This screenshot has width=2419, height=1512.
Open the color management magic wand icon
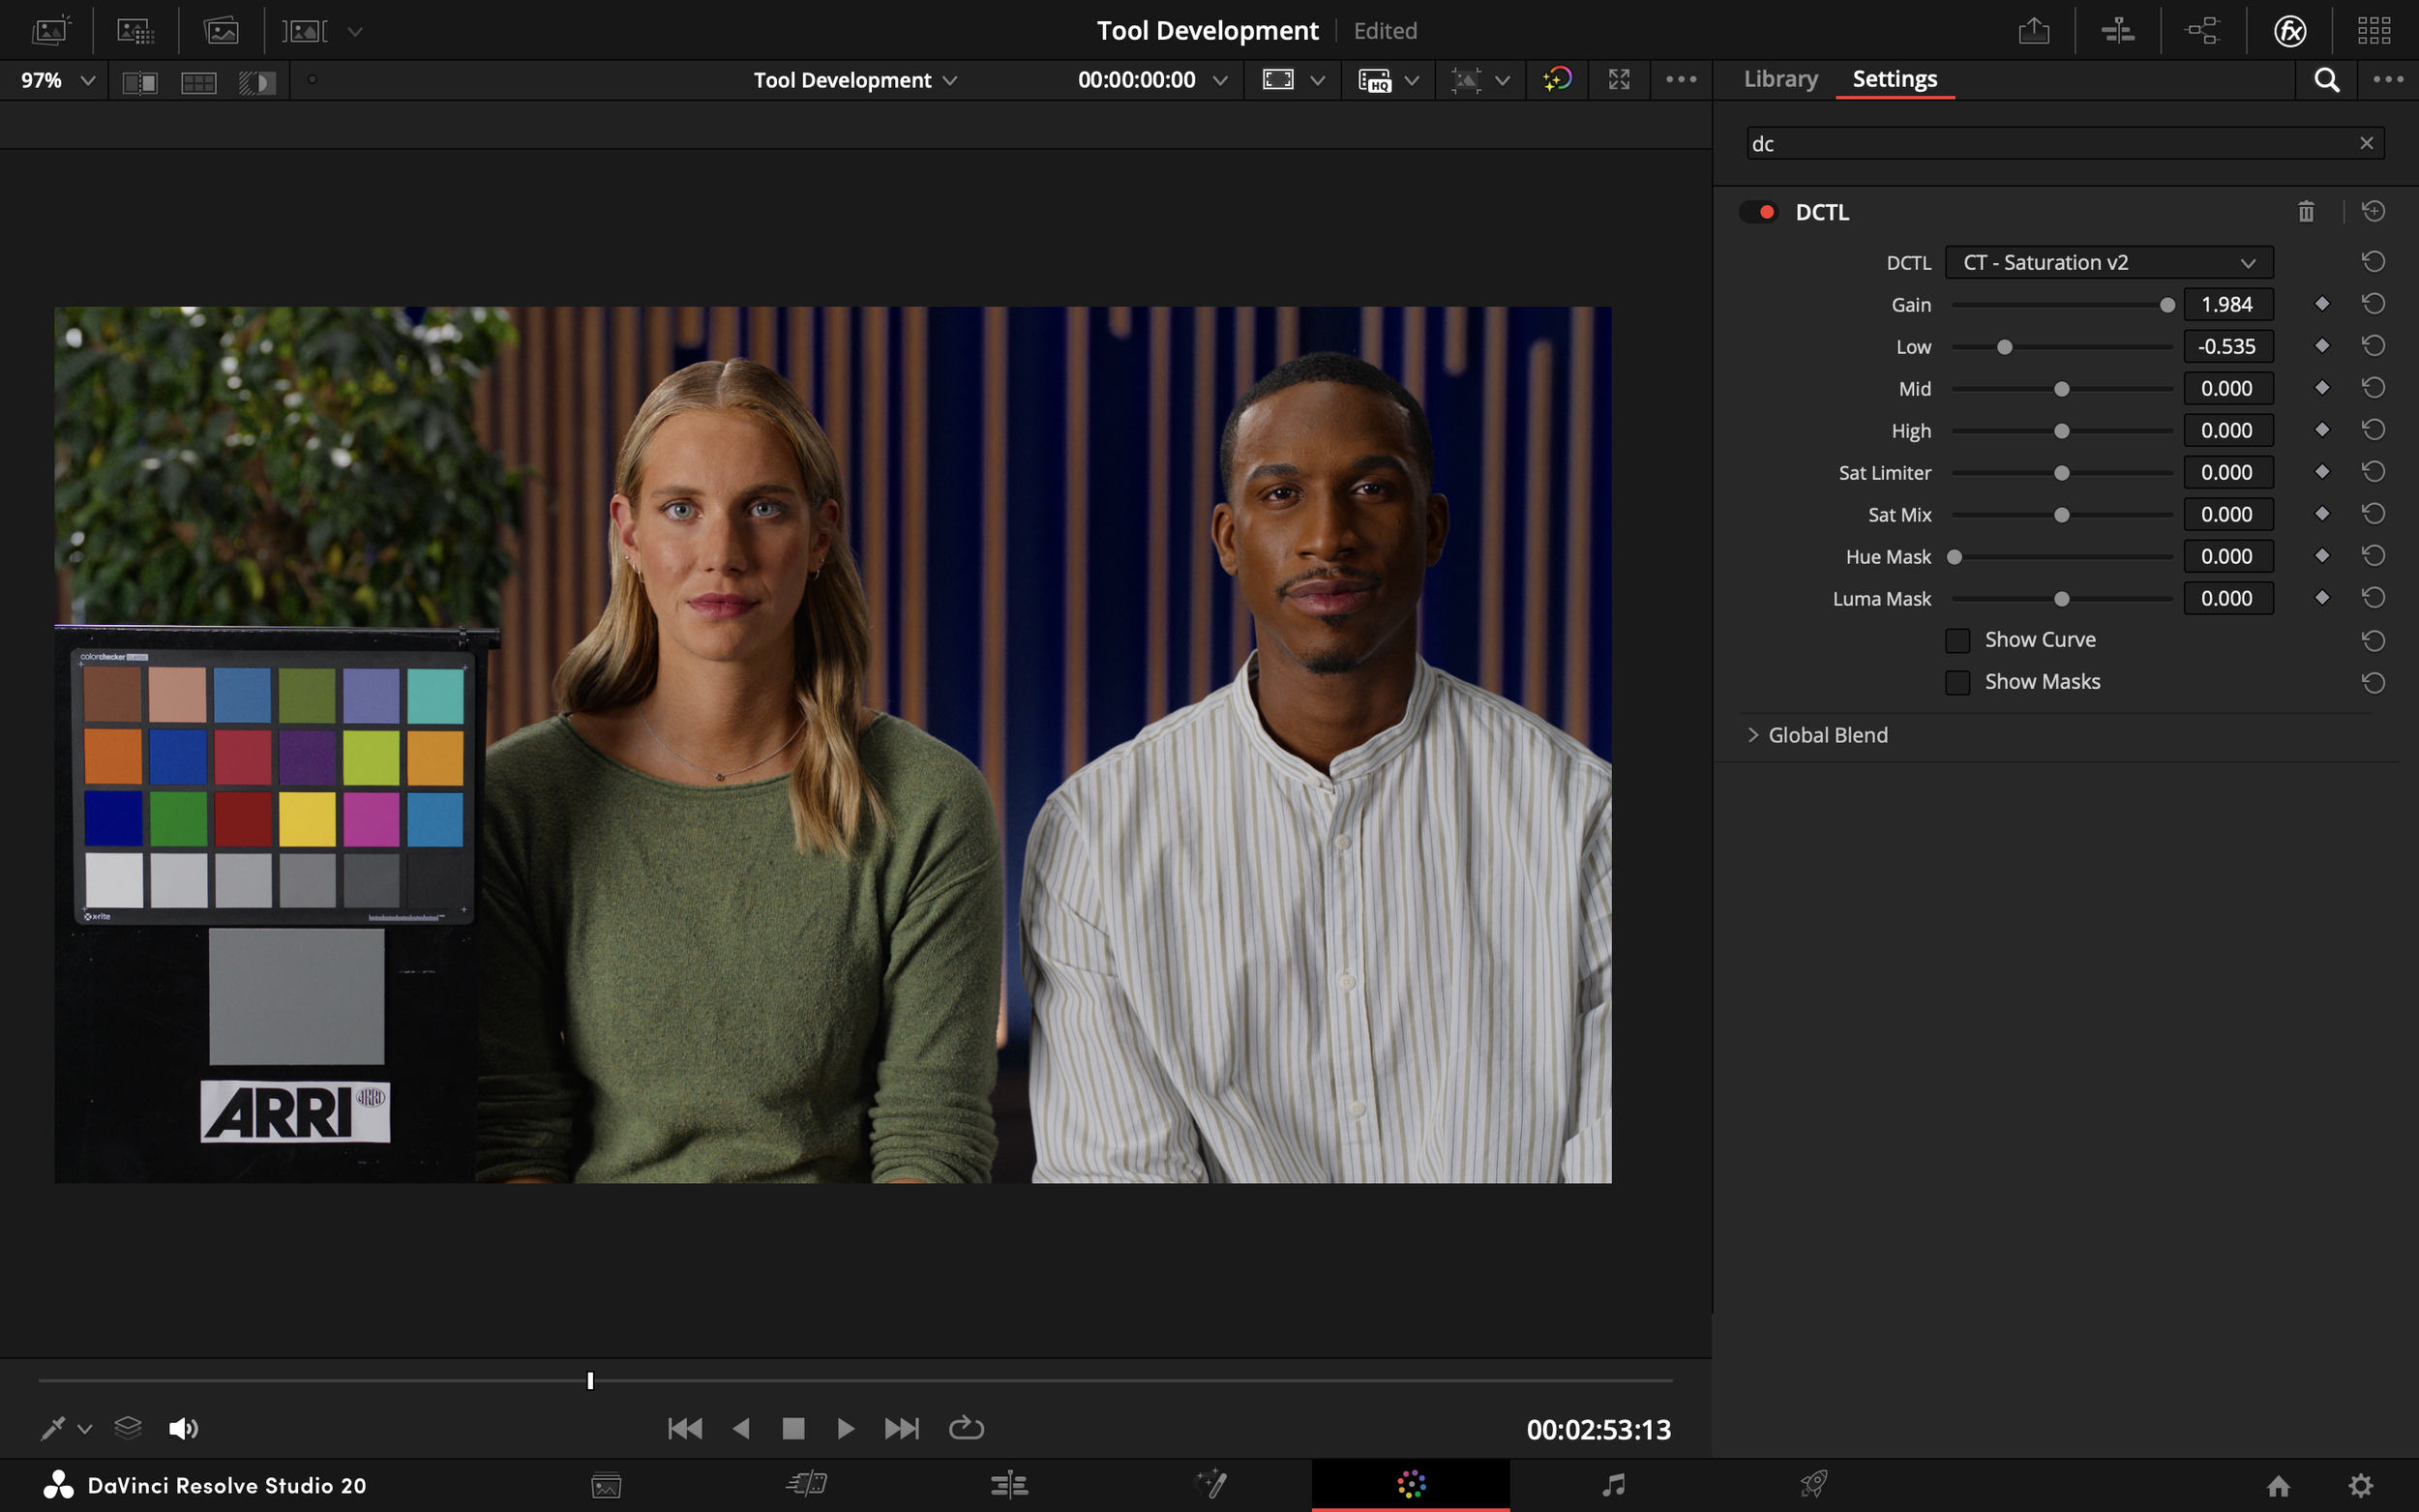(x=1556, y=80)
